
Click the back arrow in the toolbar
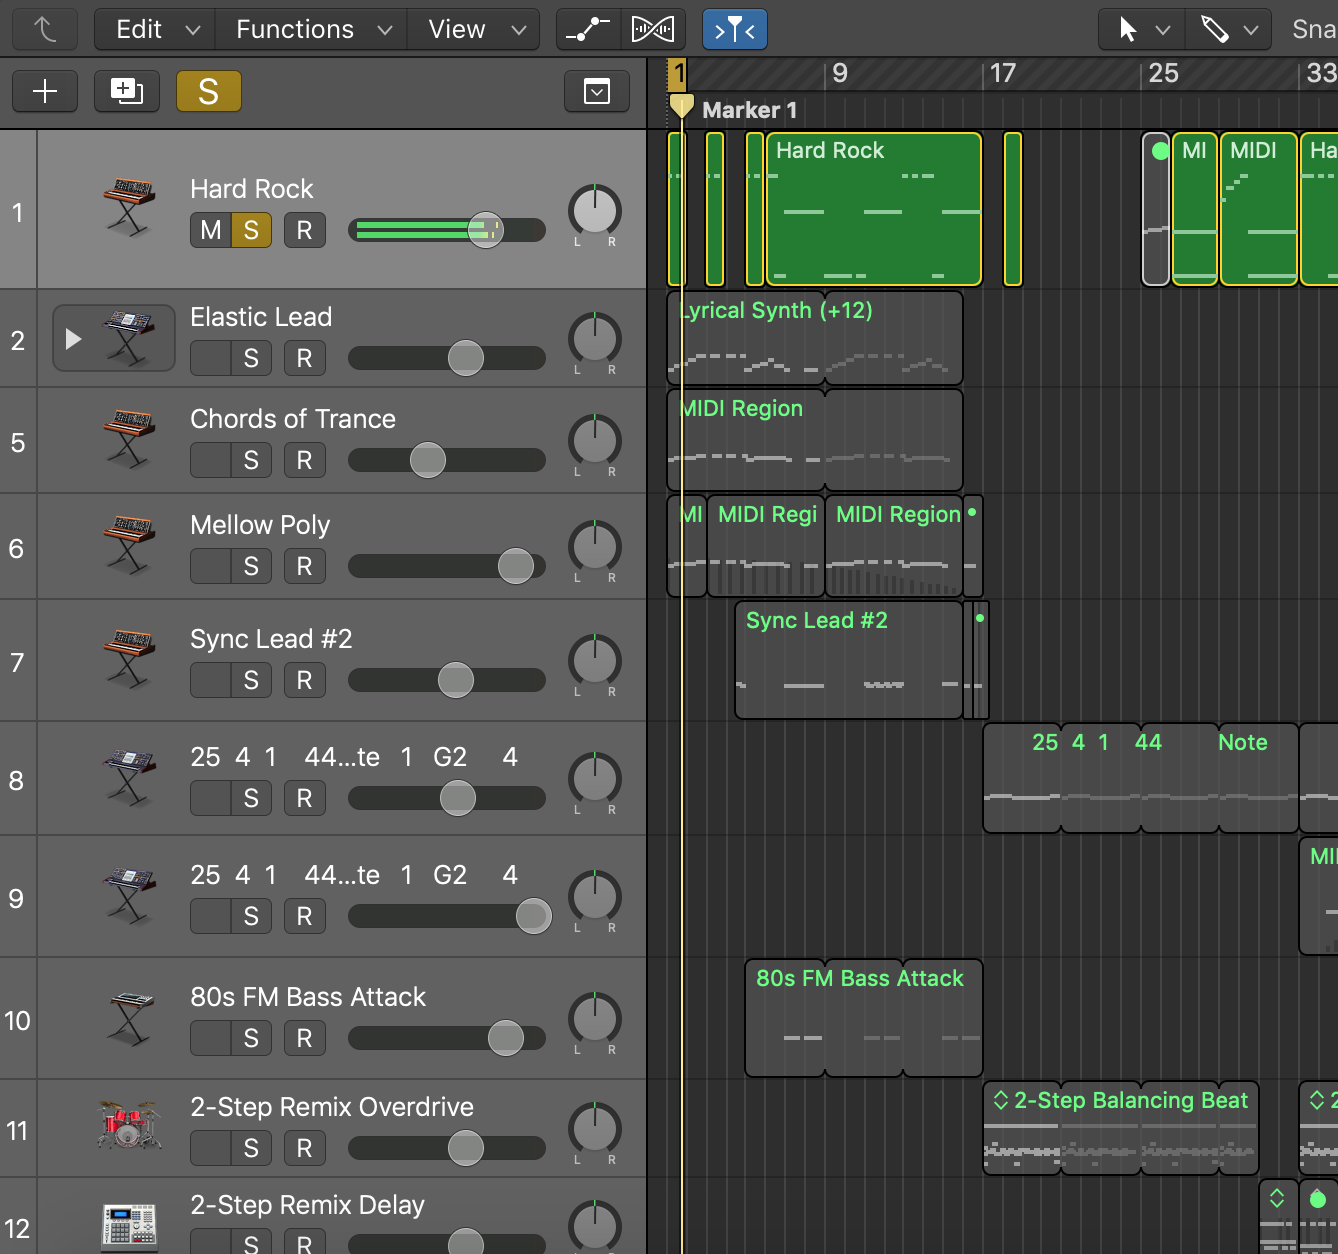(45, 30)
